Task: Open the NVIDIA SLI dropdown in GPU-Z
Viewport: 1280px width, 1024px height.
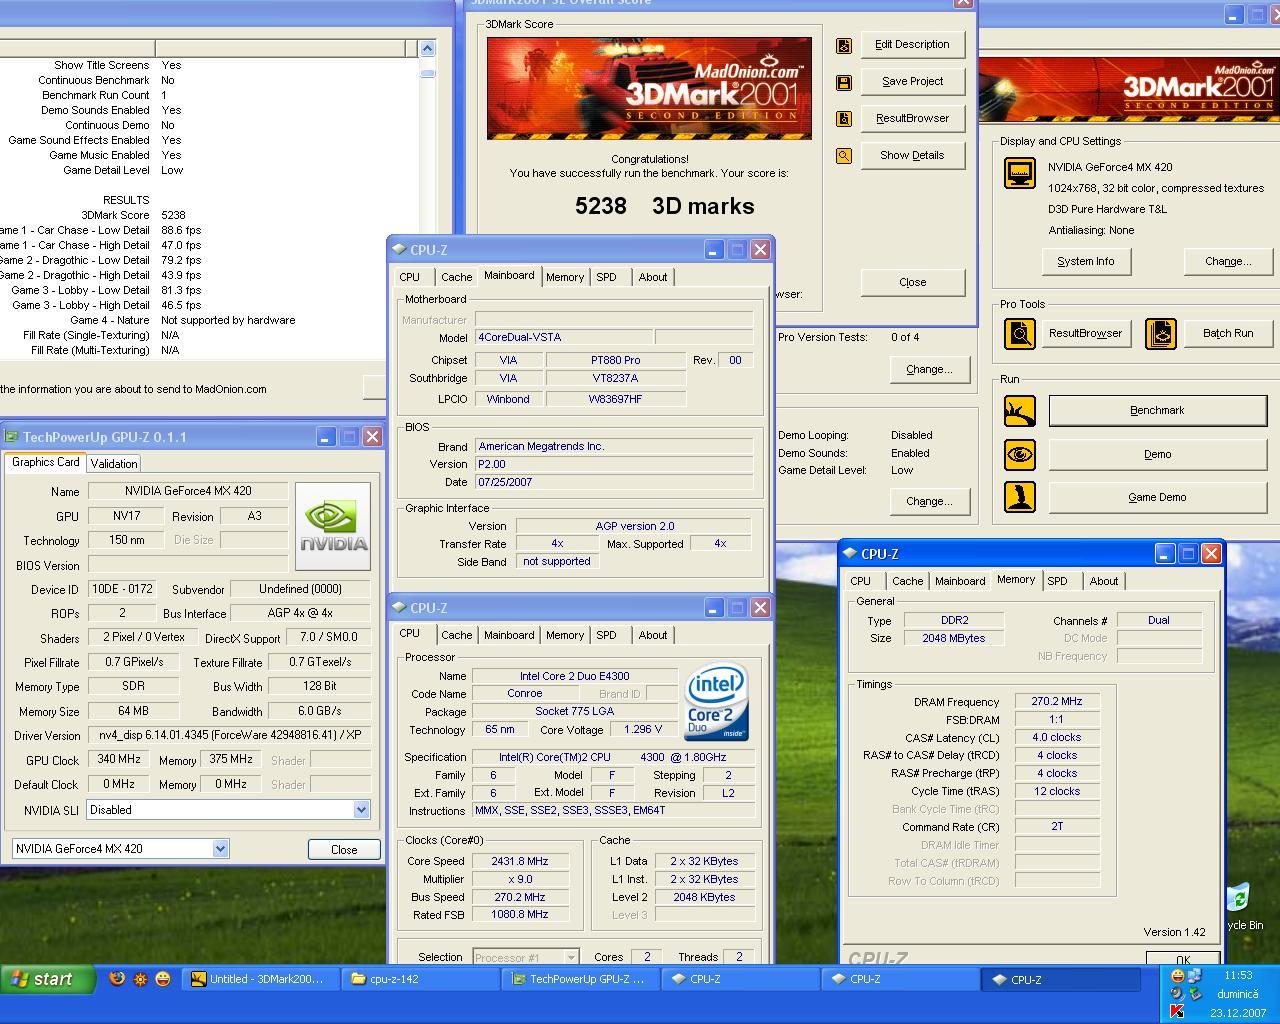Action: point(362,810)
